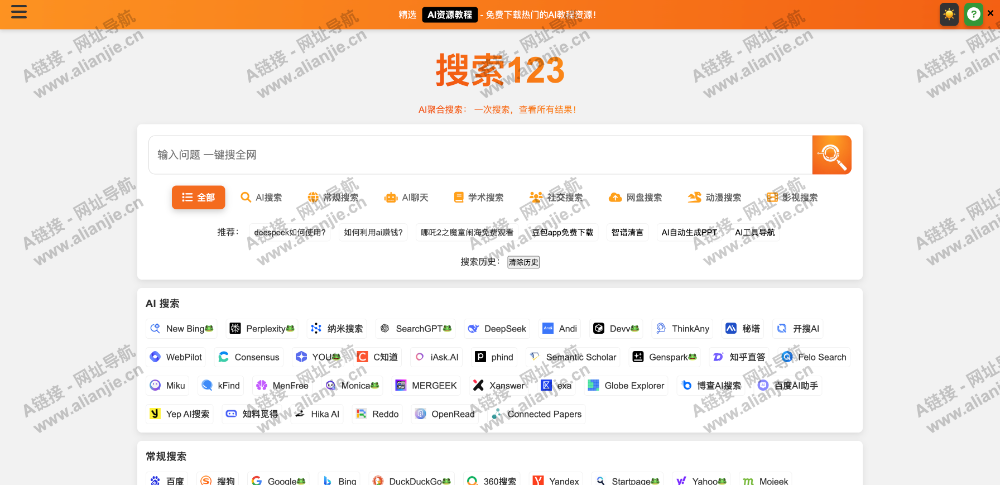This screenshot has height=485, width=1000.
Task: Click the AI工具导航 suggestion
Action: (755, 232)
